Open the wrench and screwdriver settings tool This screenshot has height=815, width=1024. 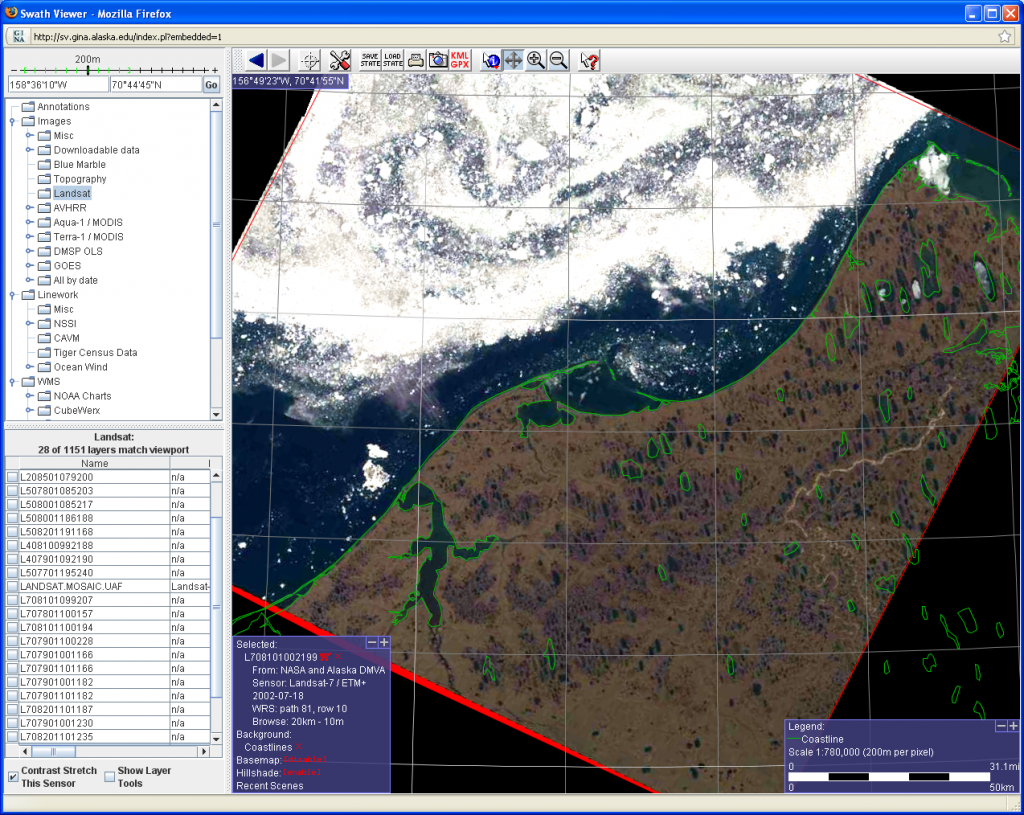pos(340,60)
